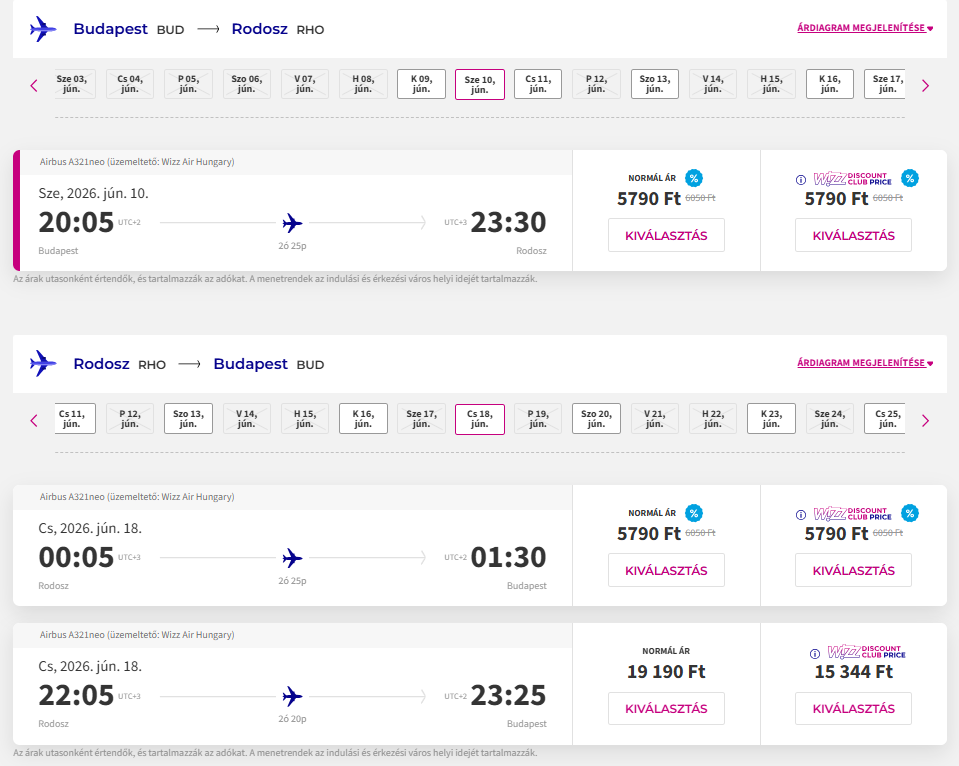Choose the Discount Club price for the 20:05 flight
This screenshot has height=766, width=959.
pyautogui.click(x=853, y=236)
